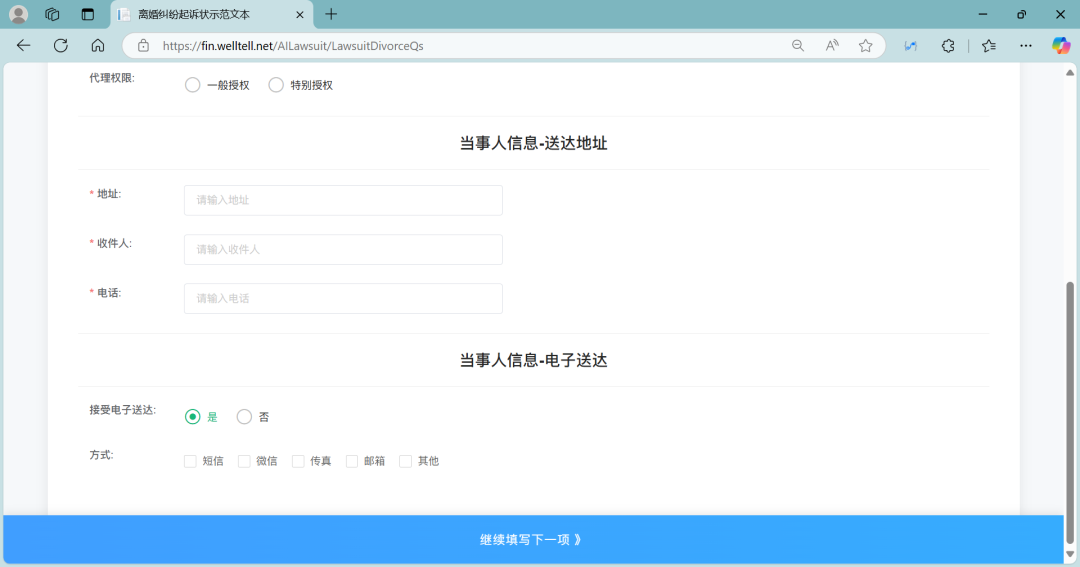The height and width of the screenshot is (567, 1080).
Task: Open a new browser tab
Action: (x=331, y=14)
